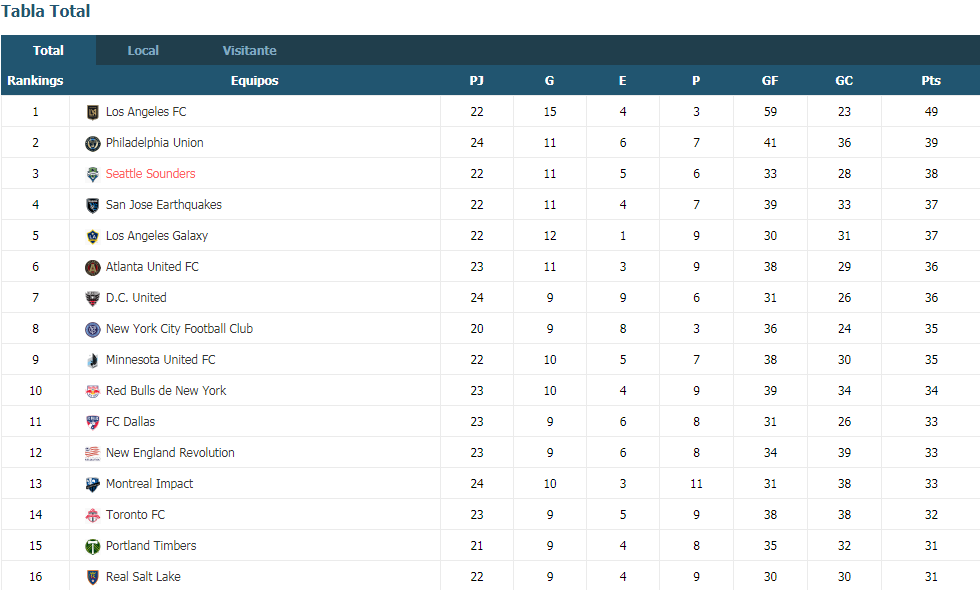Open the New York City Football Club link
This screenshot has width=980, height=590.
179,329
